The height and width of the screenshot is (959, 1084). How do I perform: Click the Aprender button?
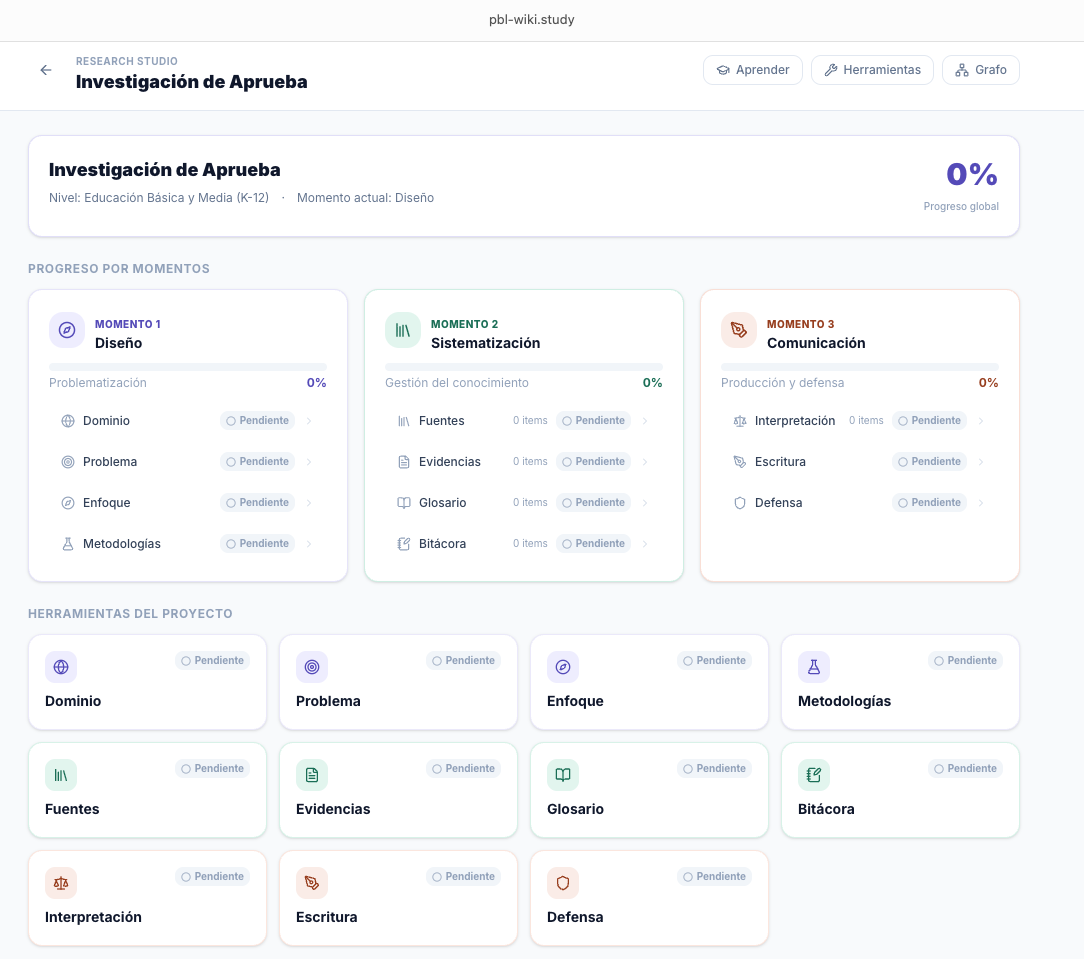click(752, 70)
